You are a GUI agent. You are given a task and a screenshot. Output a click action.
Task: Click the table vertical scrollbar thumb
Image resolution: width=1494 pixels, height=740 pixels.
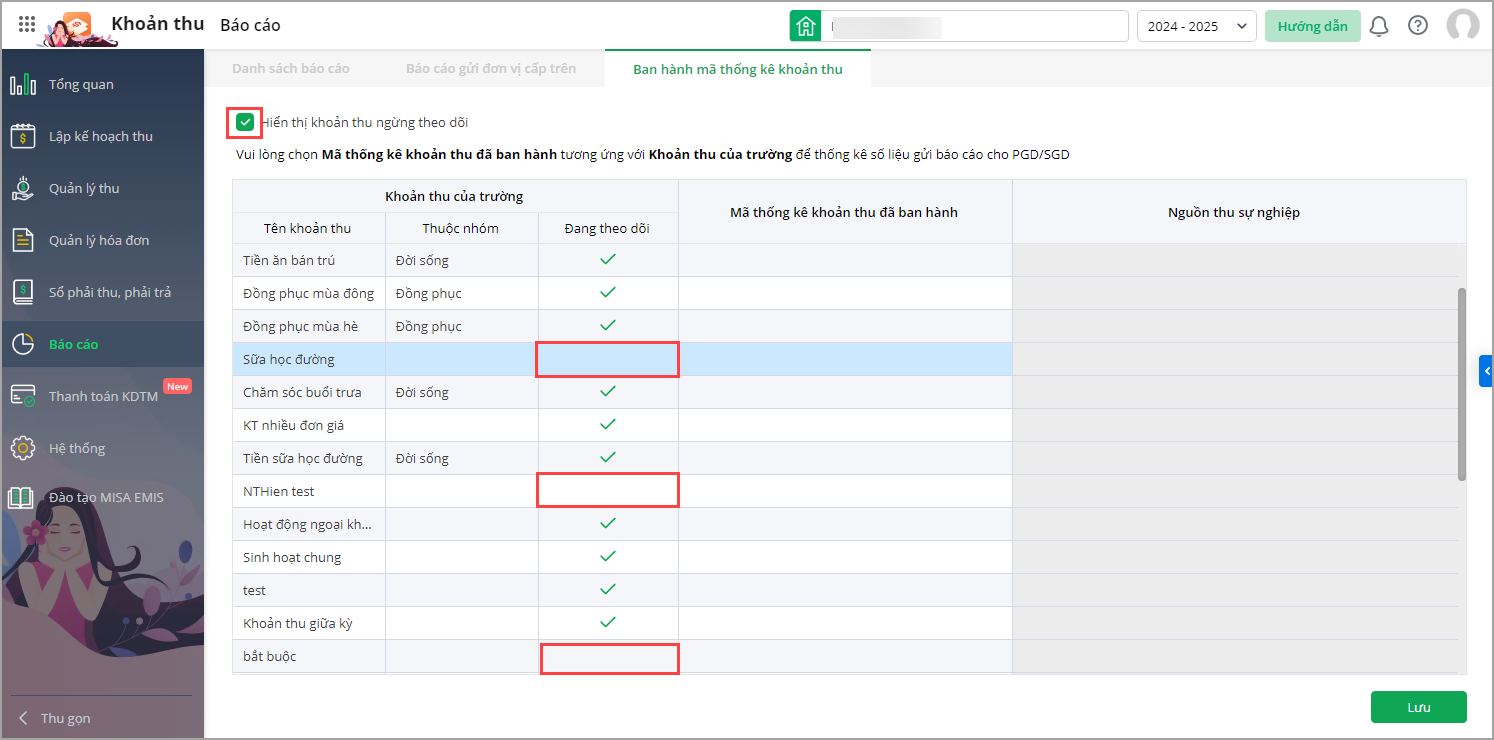click(1462, 384)
